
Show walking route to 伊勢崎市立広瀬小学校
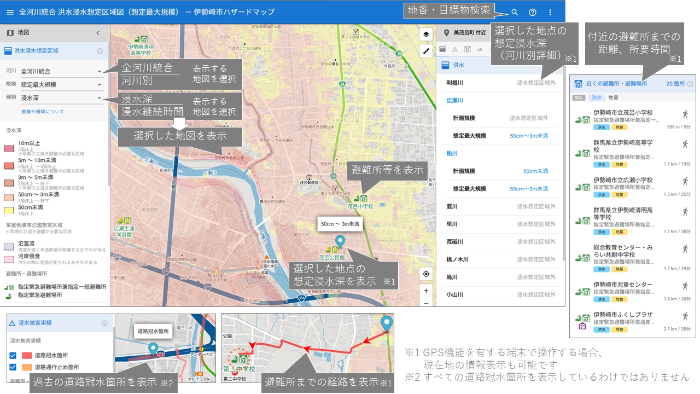point(685,181)
